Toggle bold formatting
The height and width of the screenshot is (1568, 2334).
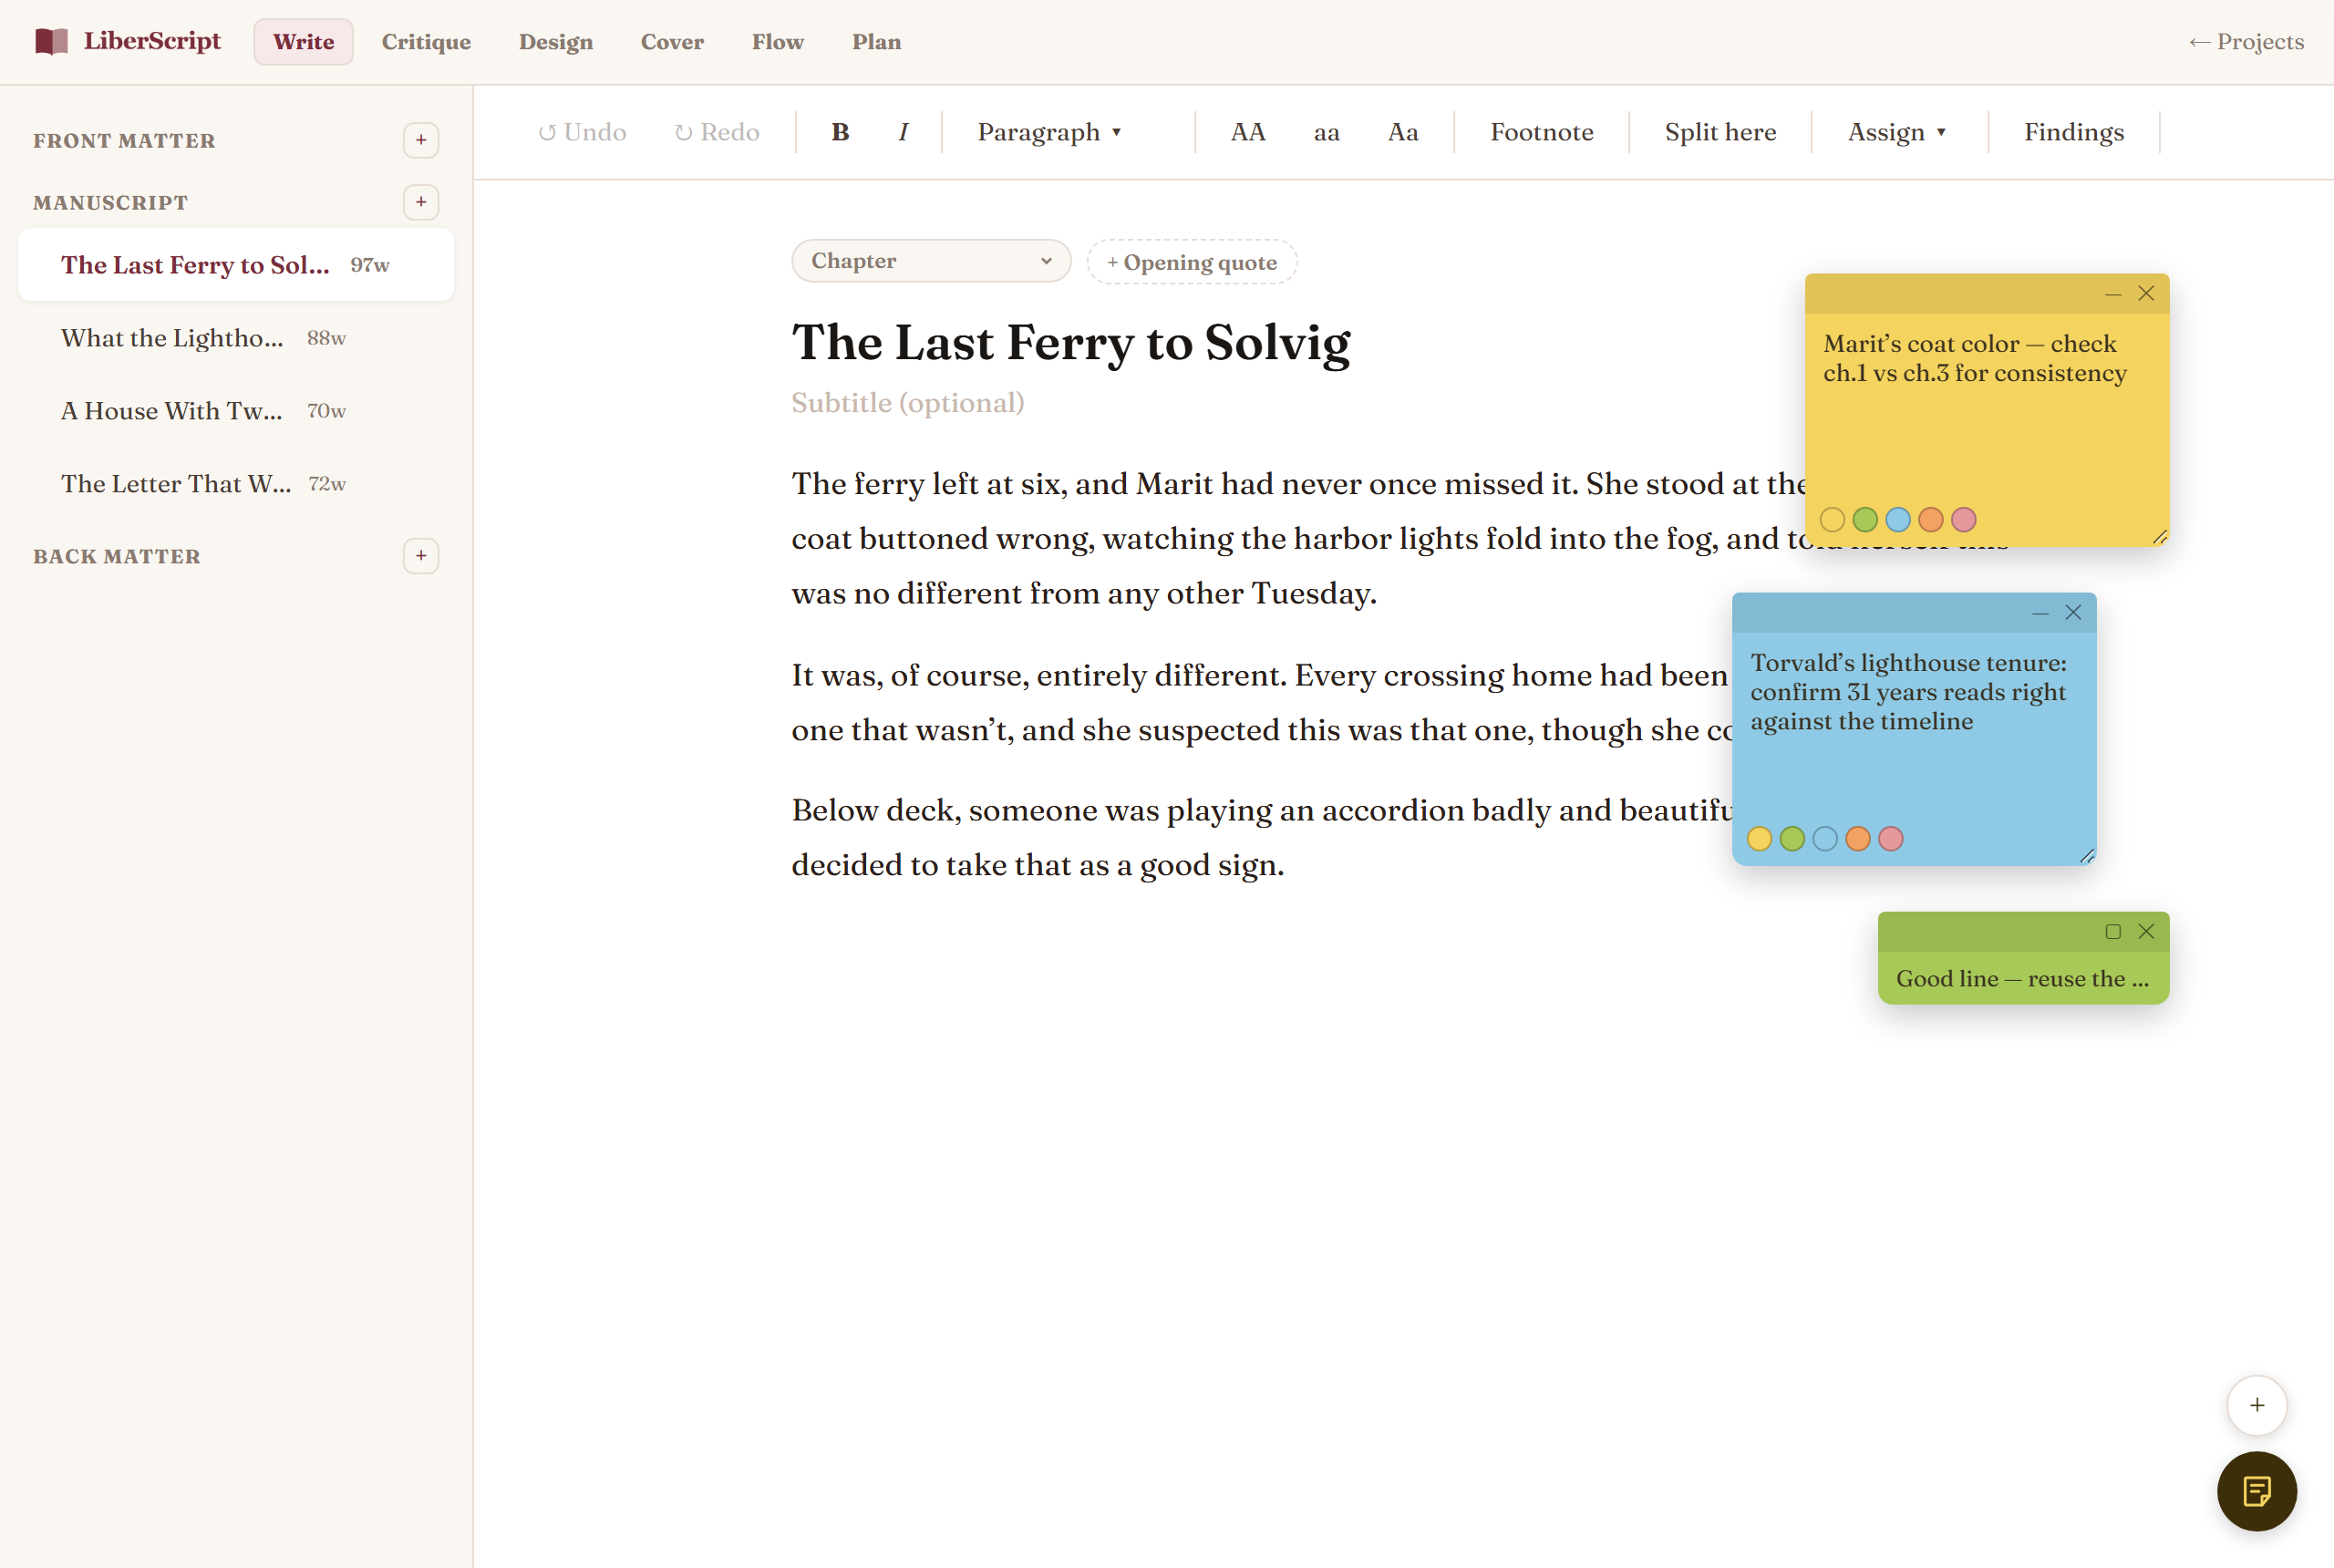[840, 132]
